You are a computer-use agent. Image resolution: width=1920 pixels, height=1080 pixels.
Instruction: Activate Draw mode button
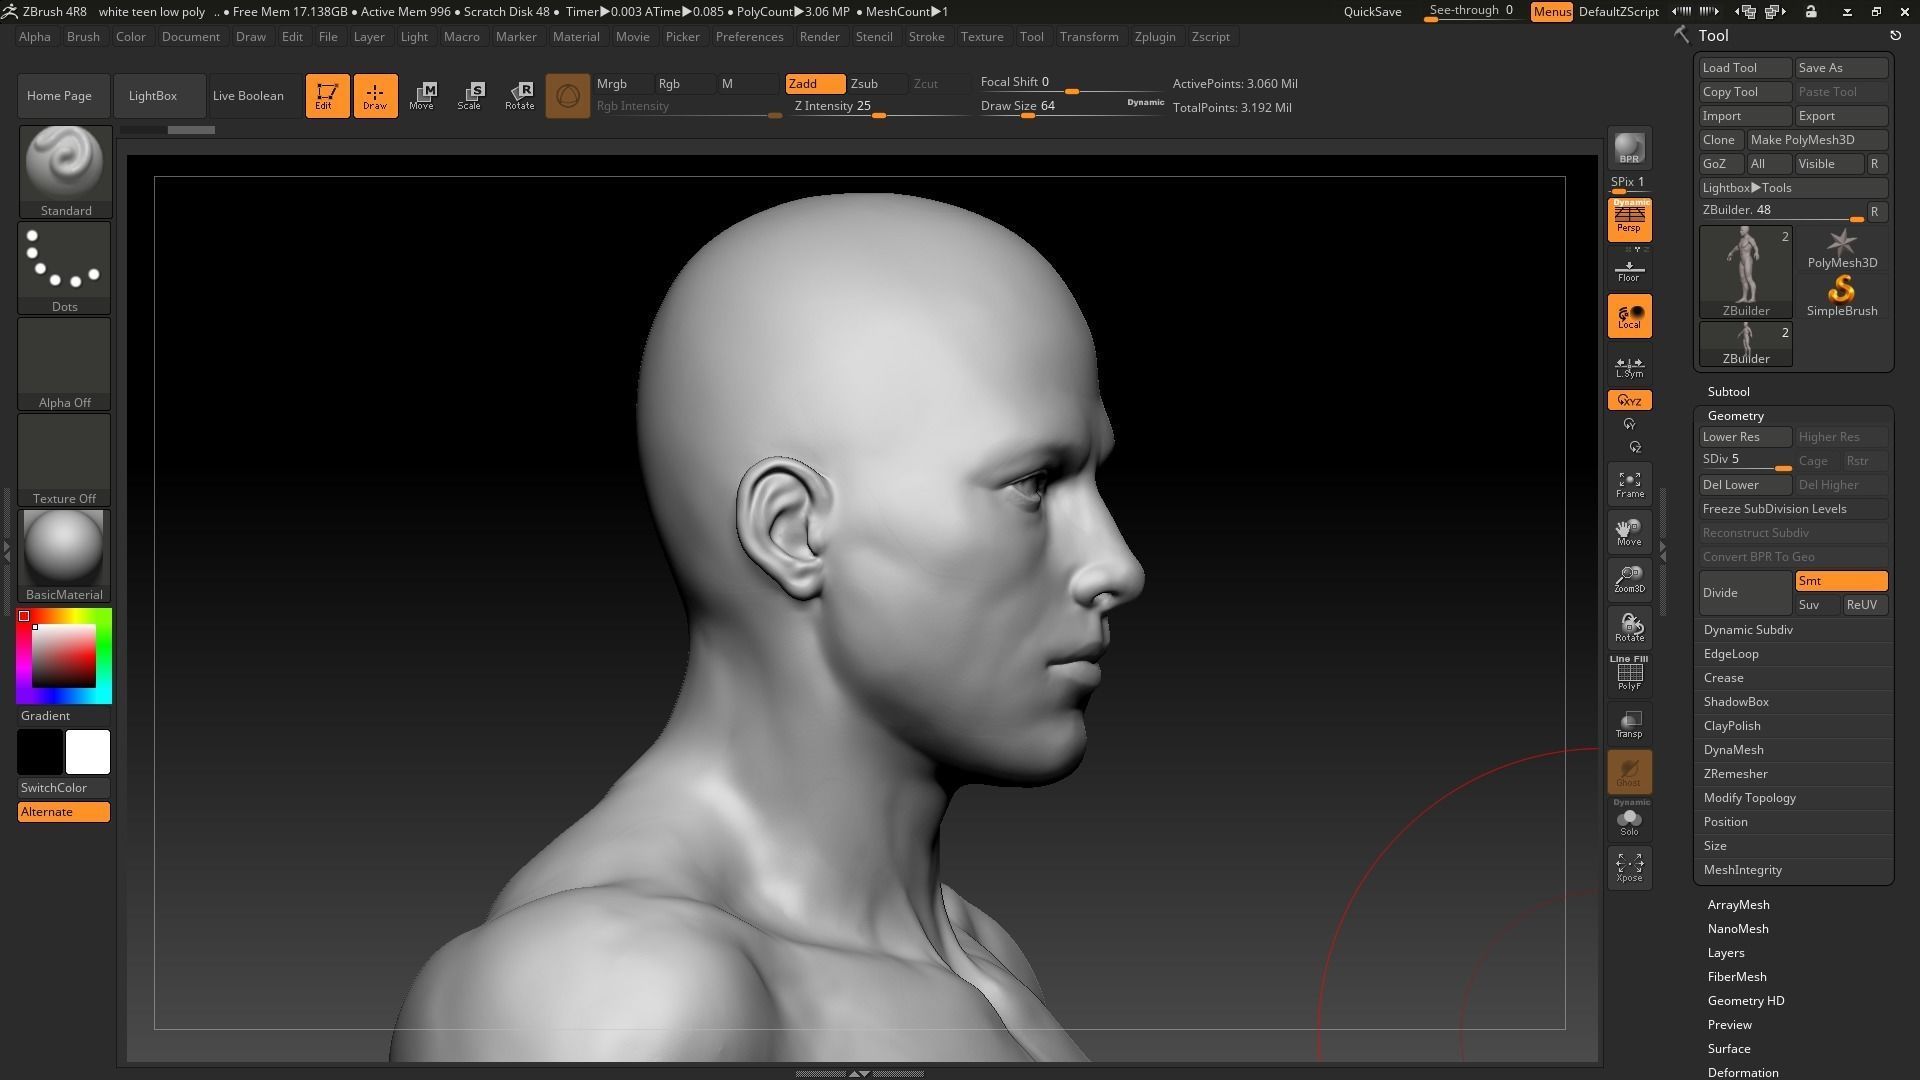point(375,96)
